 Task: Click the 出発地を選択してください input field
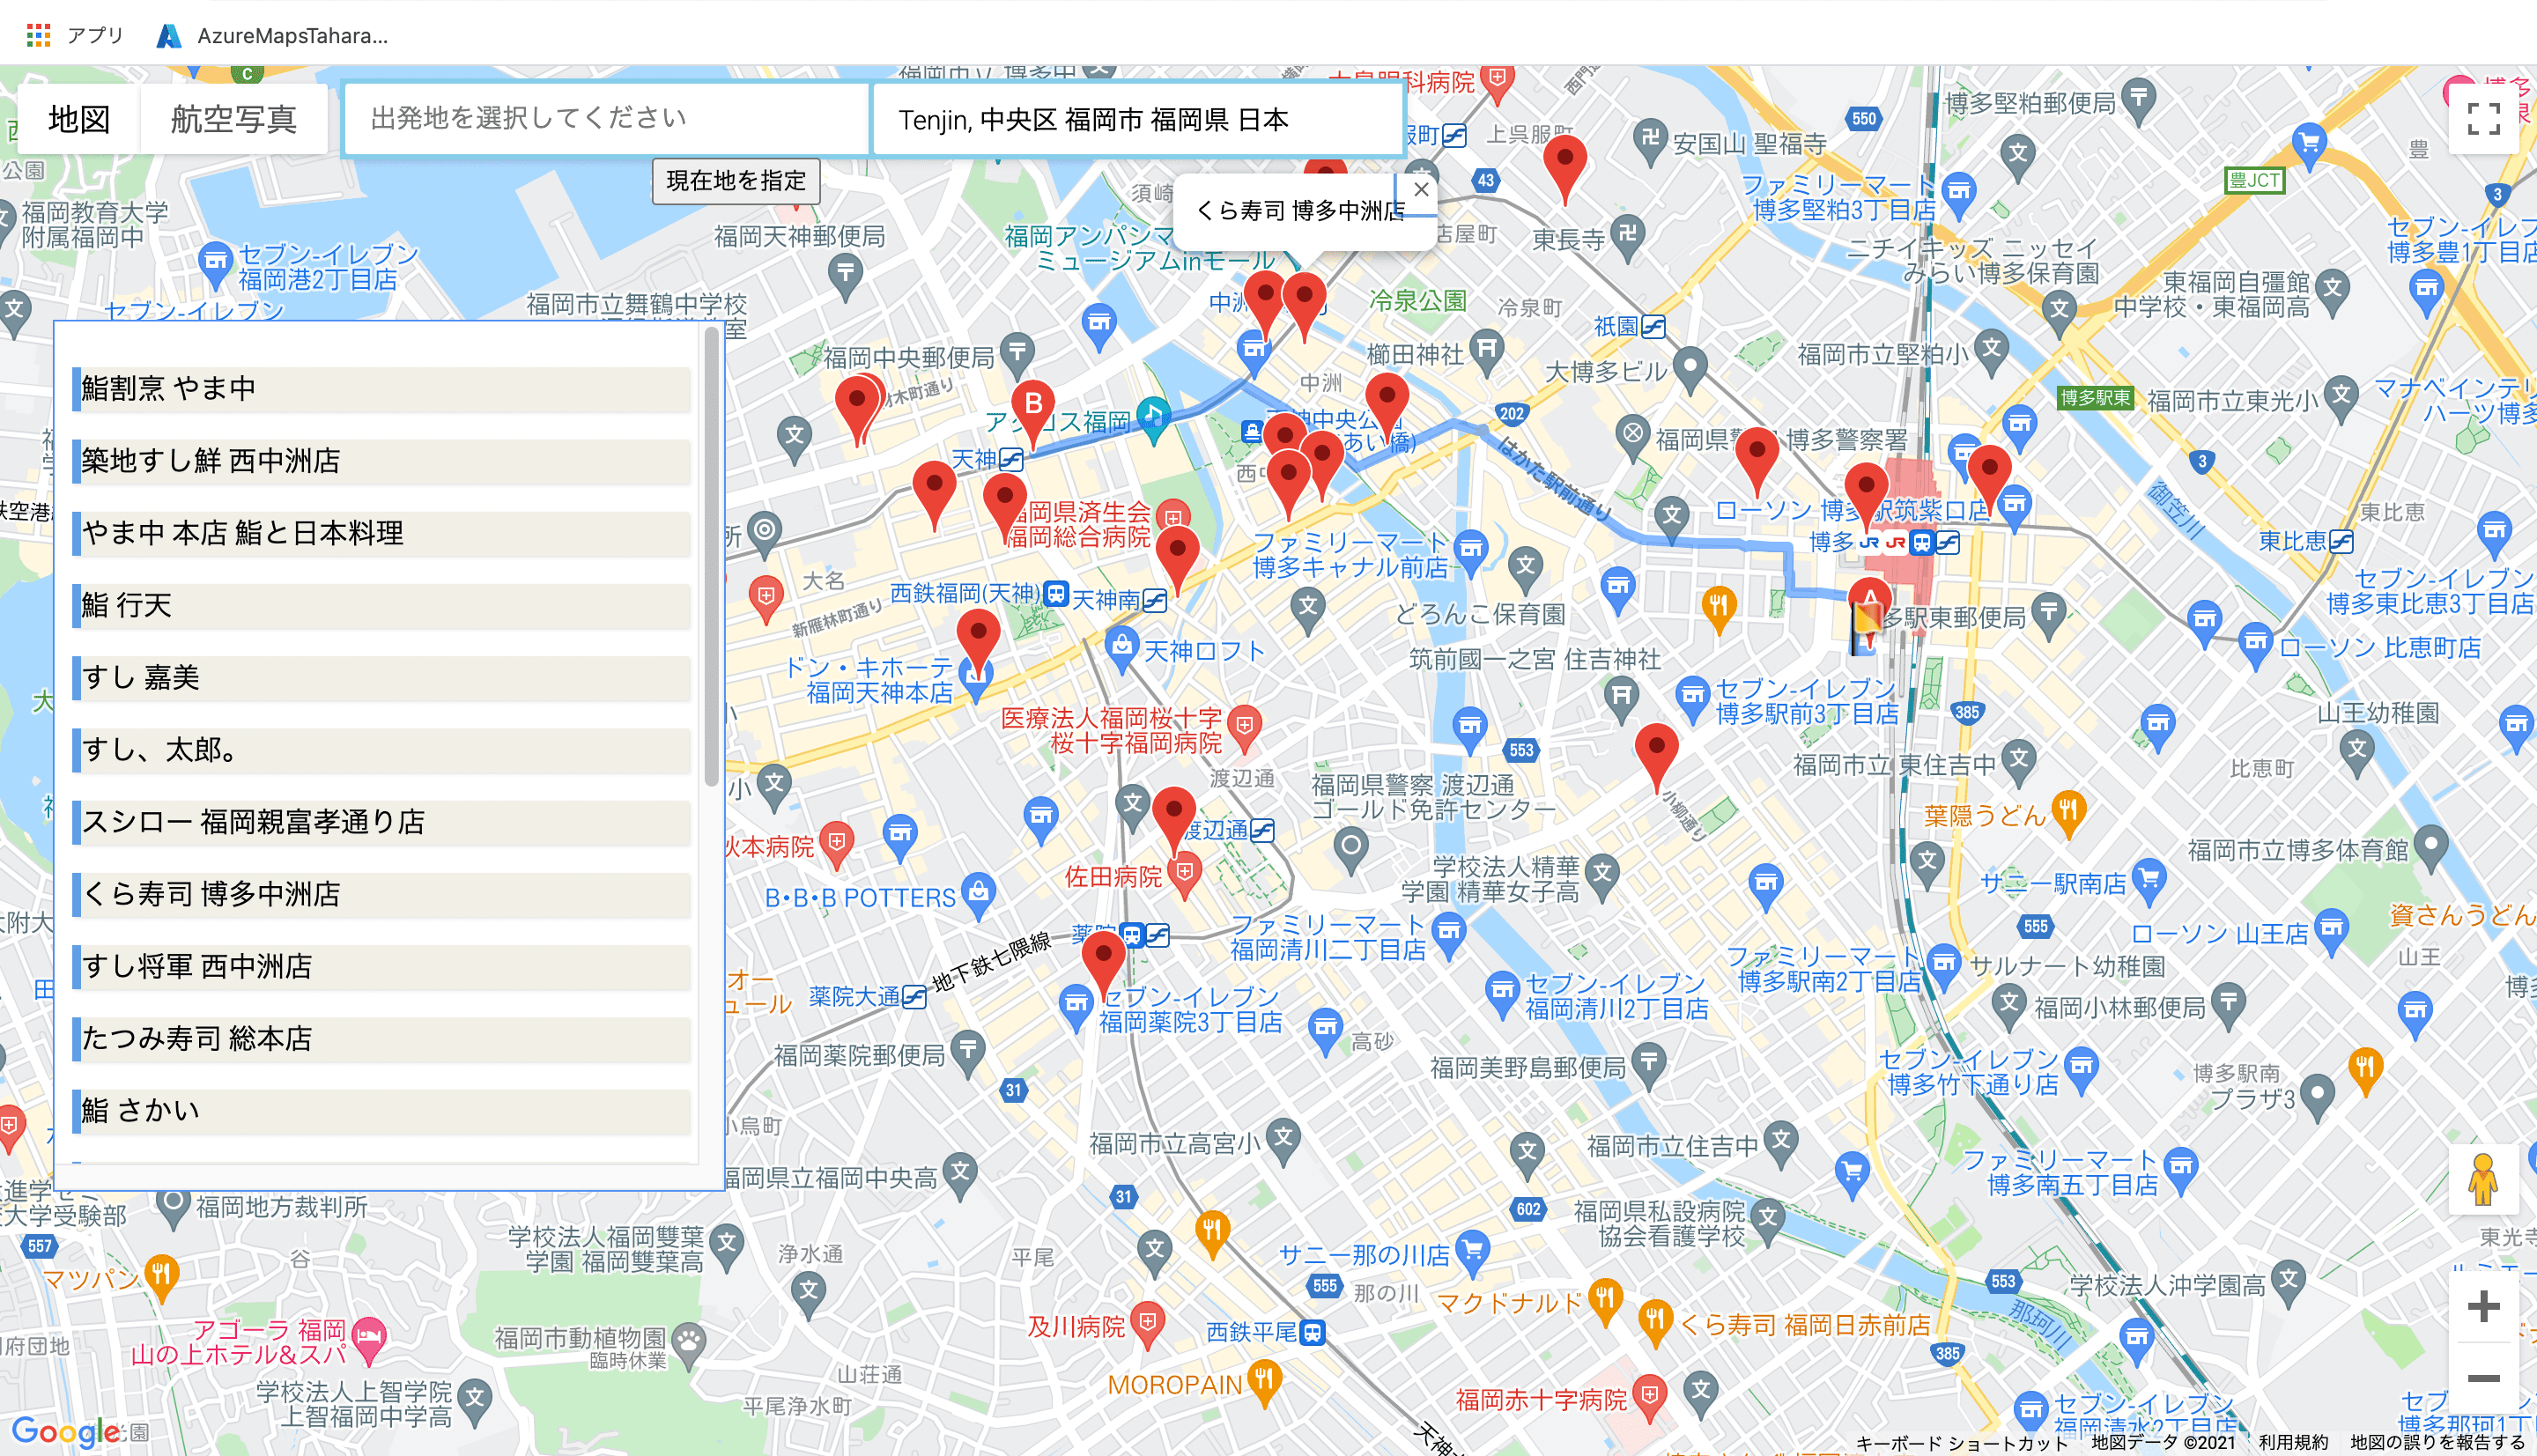(x=606, y=119)
